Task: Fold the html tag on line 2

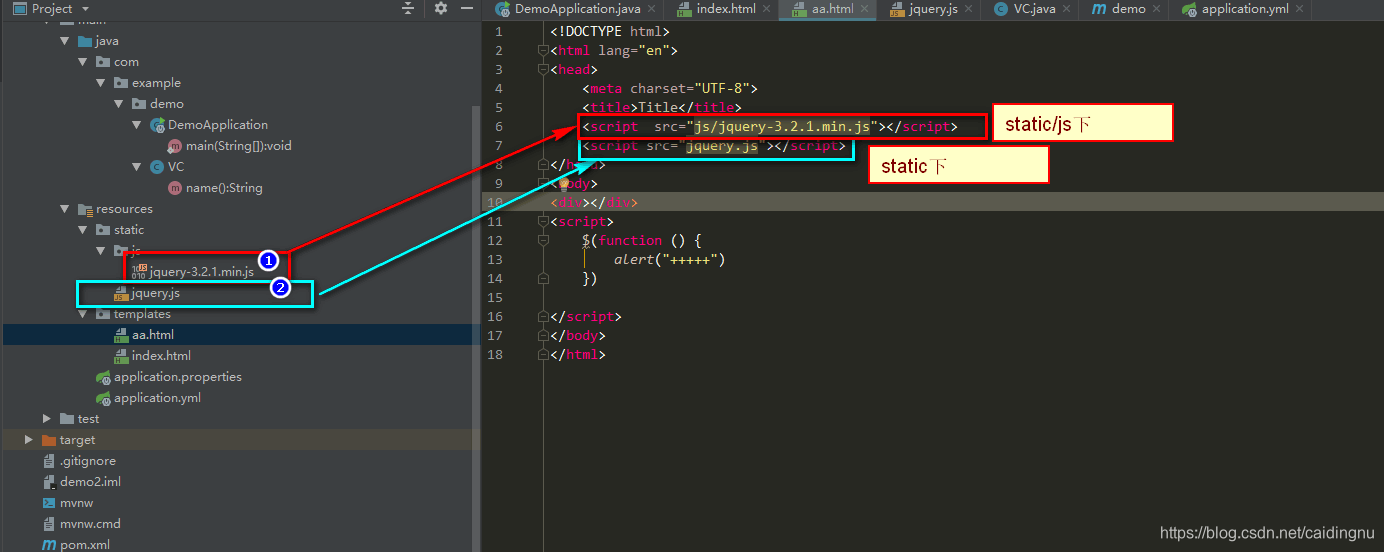Action: 544,51
